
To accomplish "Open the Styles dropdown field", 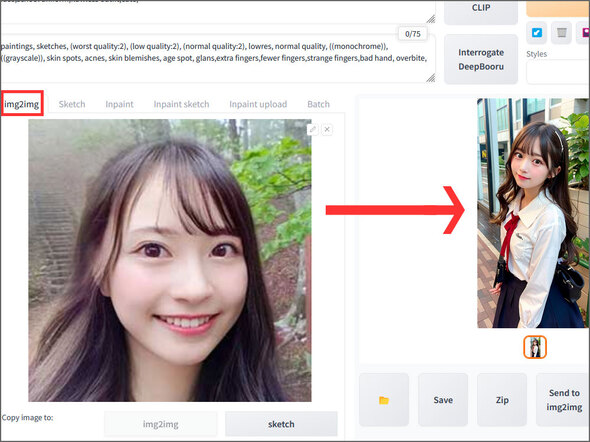I will (x=558, y=72).
